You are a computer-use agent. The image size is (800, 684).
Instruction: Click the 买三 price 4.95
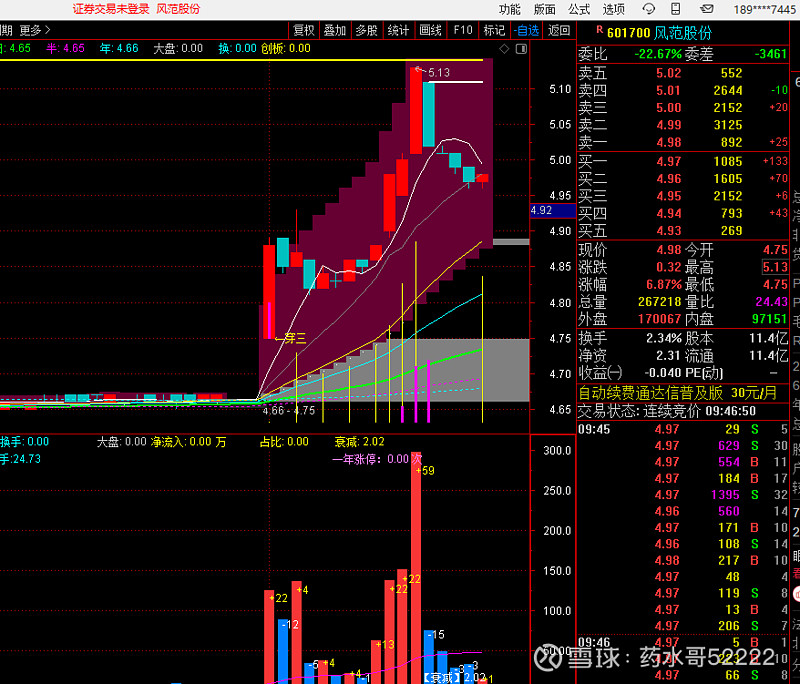pos(668,196)
